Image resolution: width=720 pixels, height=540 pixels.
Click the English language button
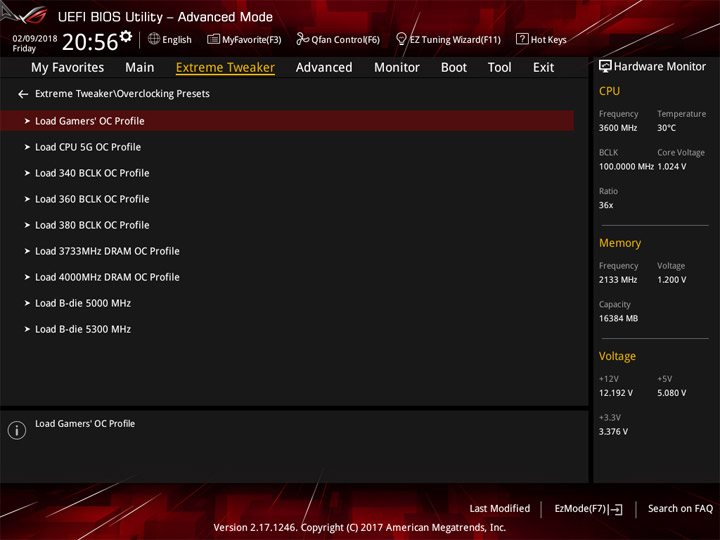(177, 40)
